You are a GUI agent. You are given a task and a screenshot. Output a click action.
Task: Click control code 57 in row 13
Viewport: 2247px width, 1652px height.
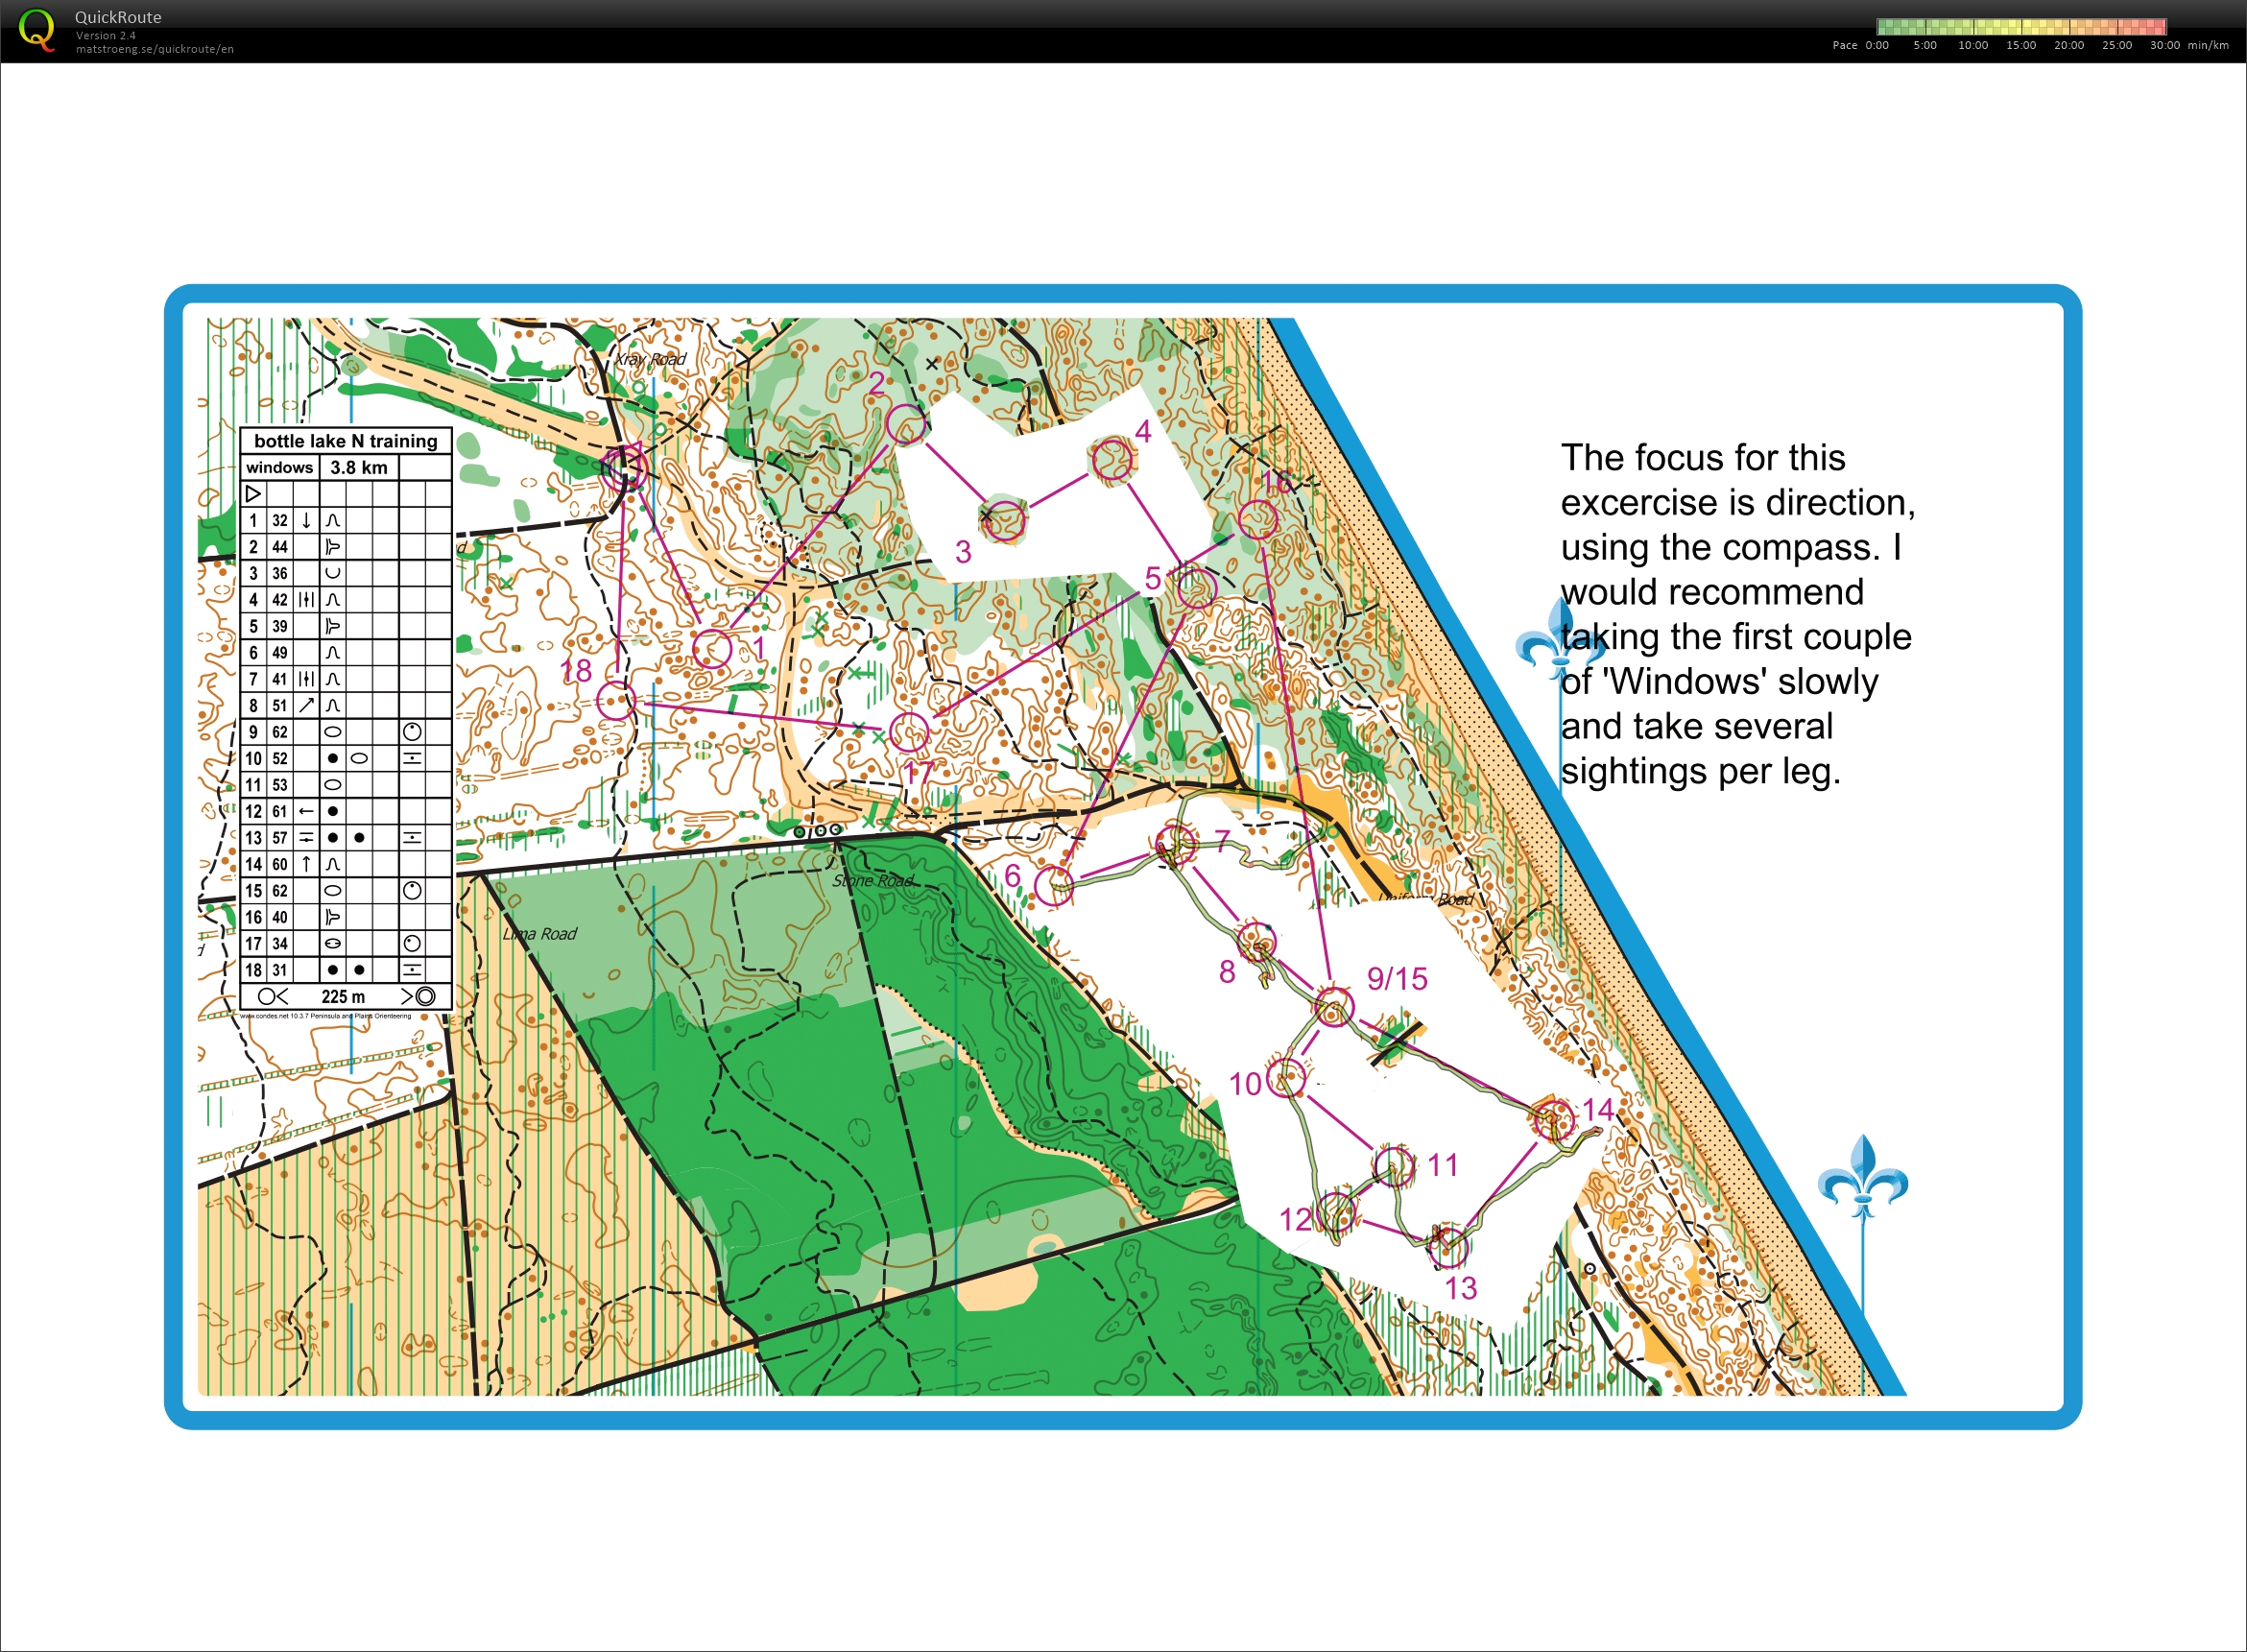coord(280,838)
